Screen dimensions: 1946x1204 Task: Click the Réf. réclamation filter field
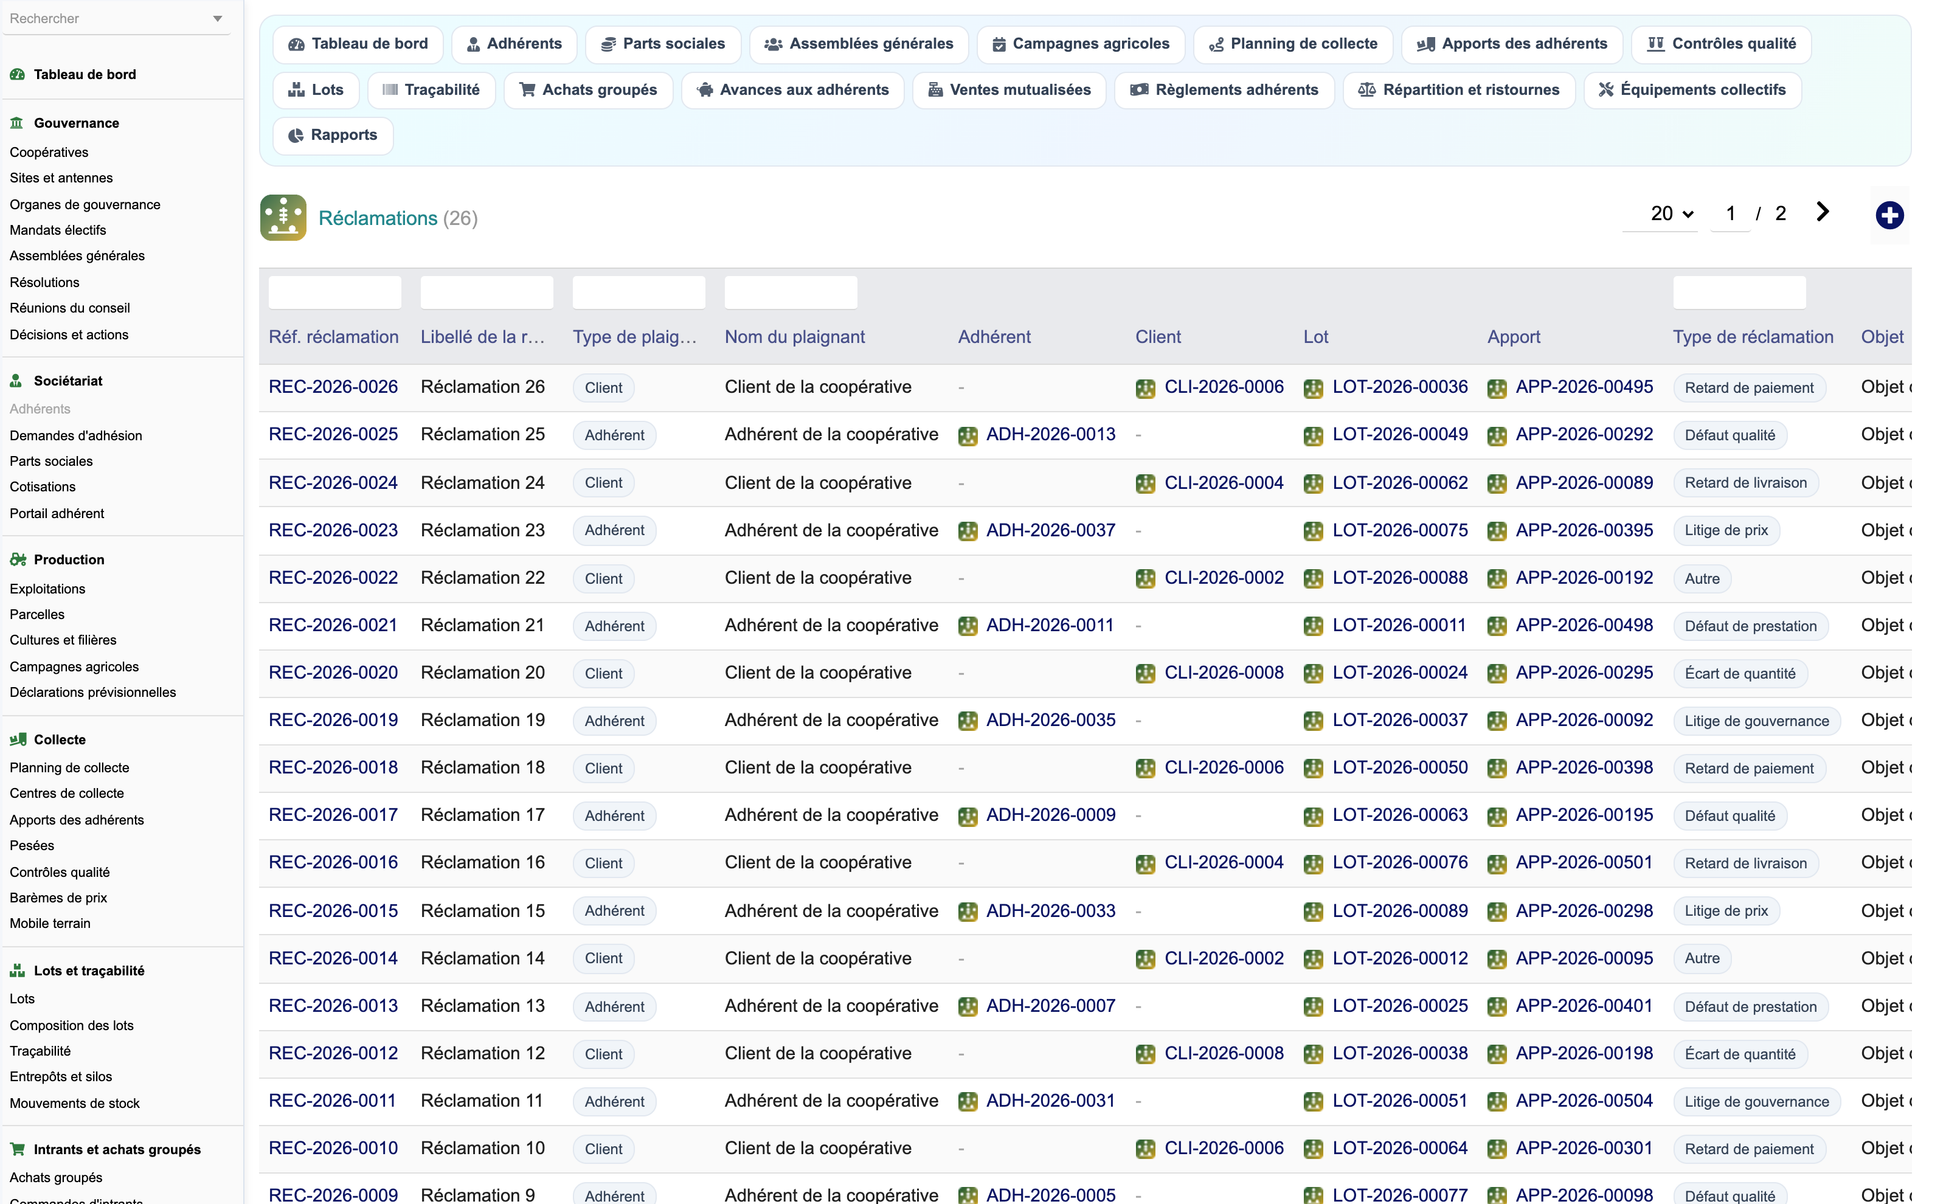coord(335,292)
